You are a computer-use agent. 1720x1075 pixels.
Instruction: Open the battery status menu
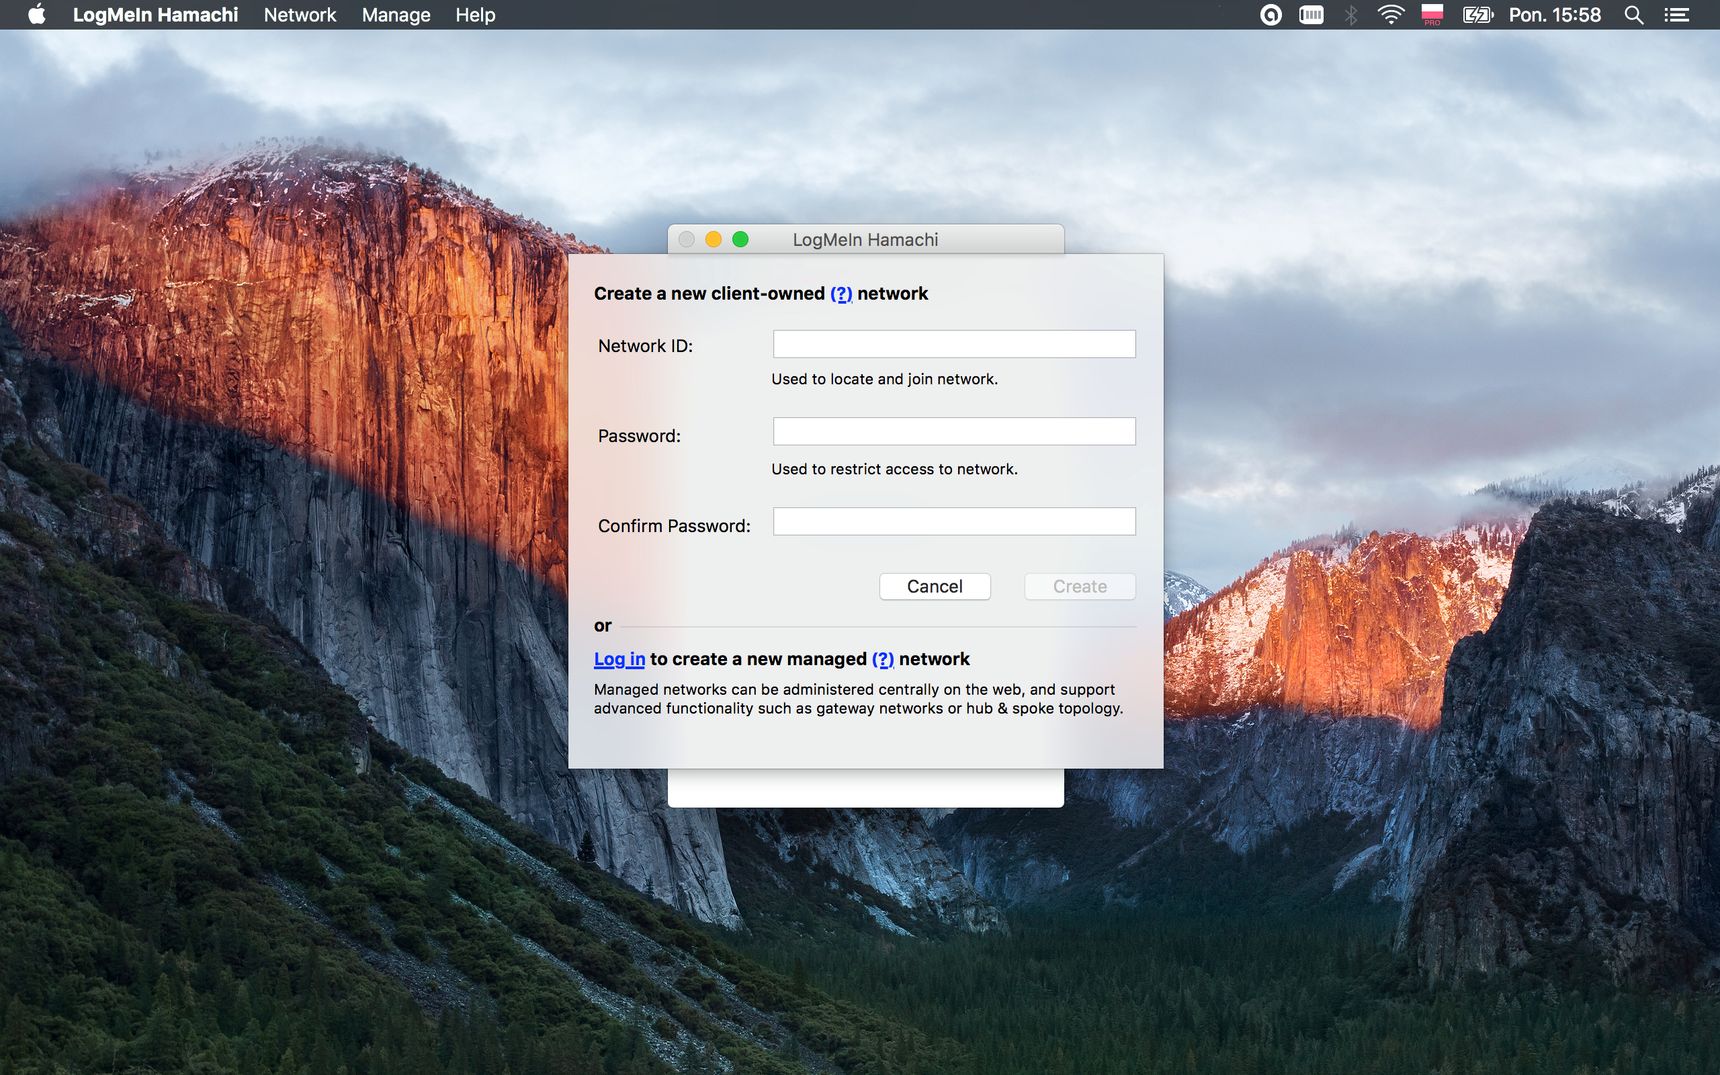1477,15
